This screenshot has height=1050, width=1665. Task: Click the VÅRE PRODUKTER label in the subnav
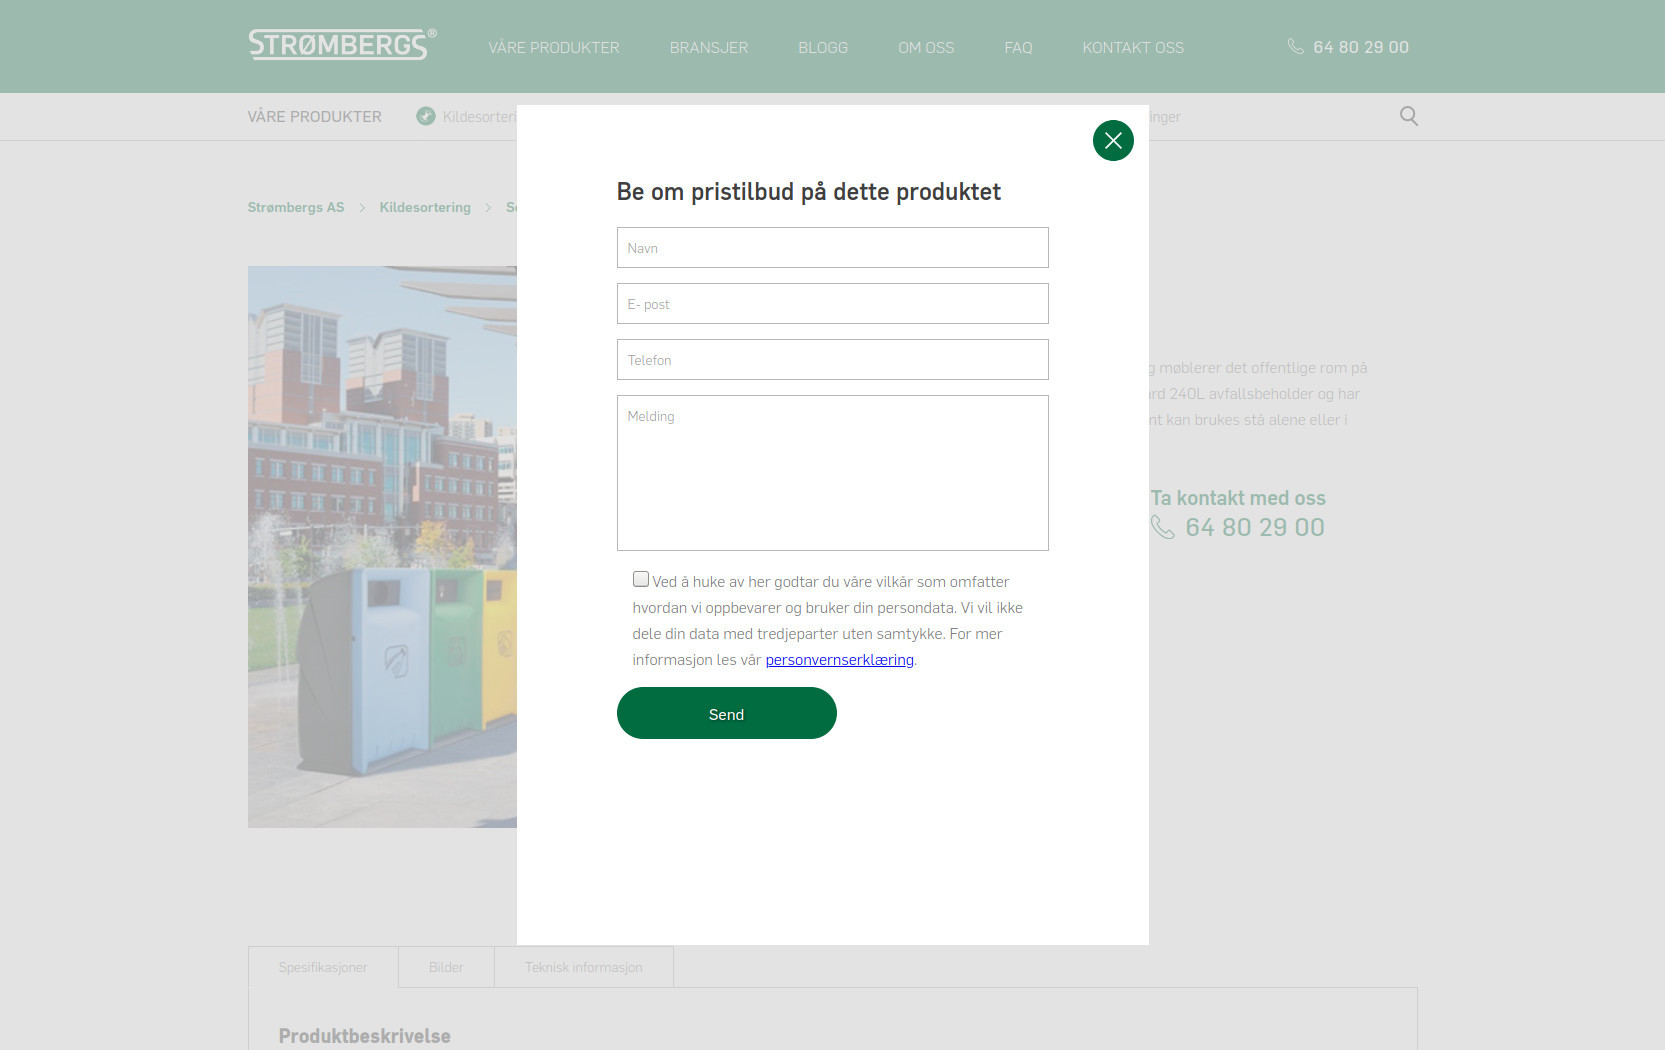pyautogui.click(x=315, y=116)
